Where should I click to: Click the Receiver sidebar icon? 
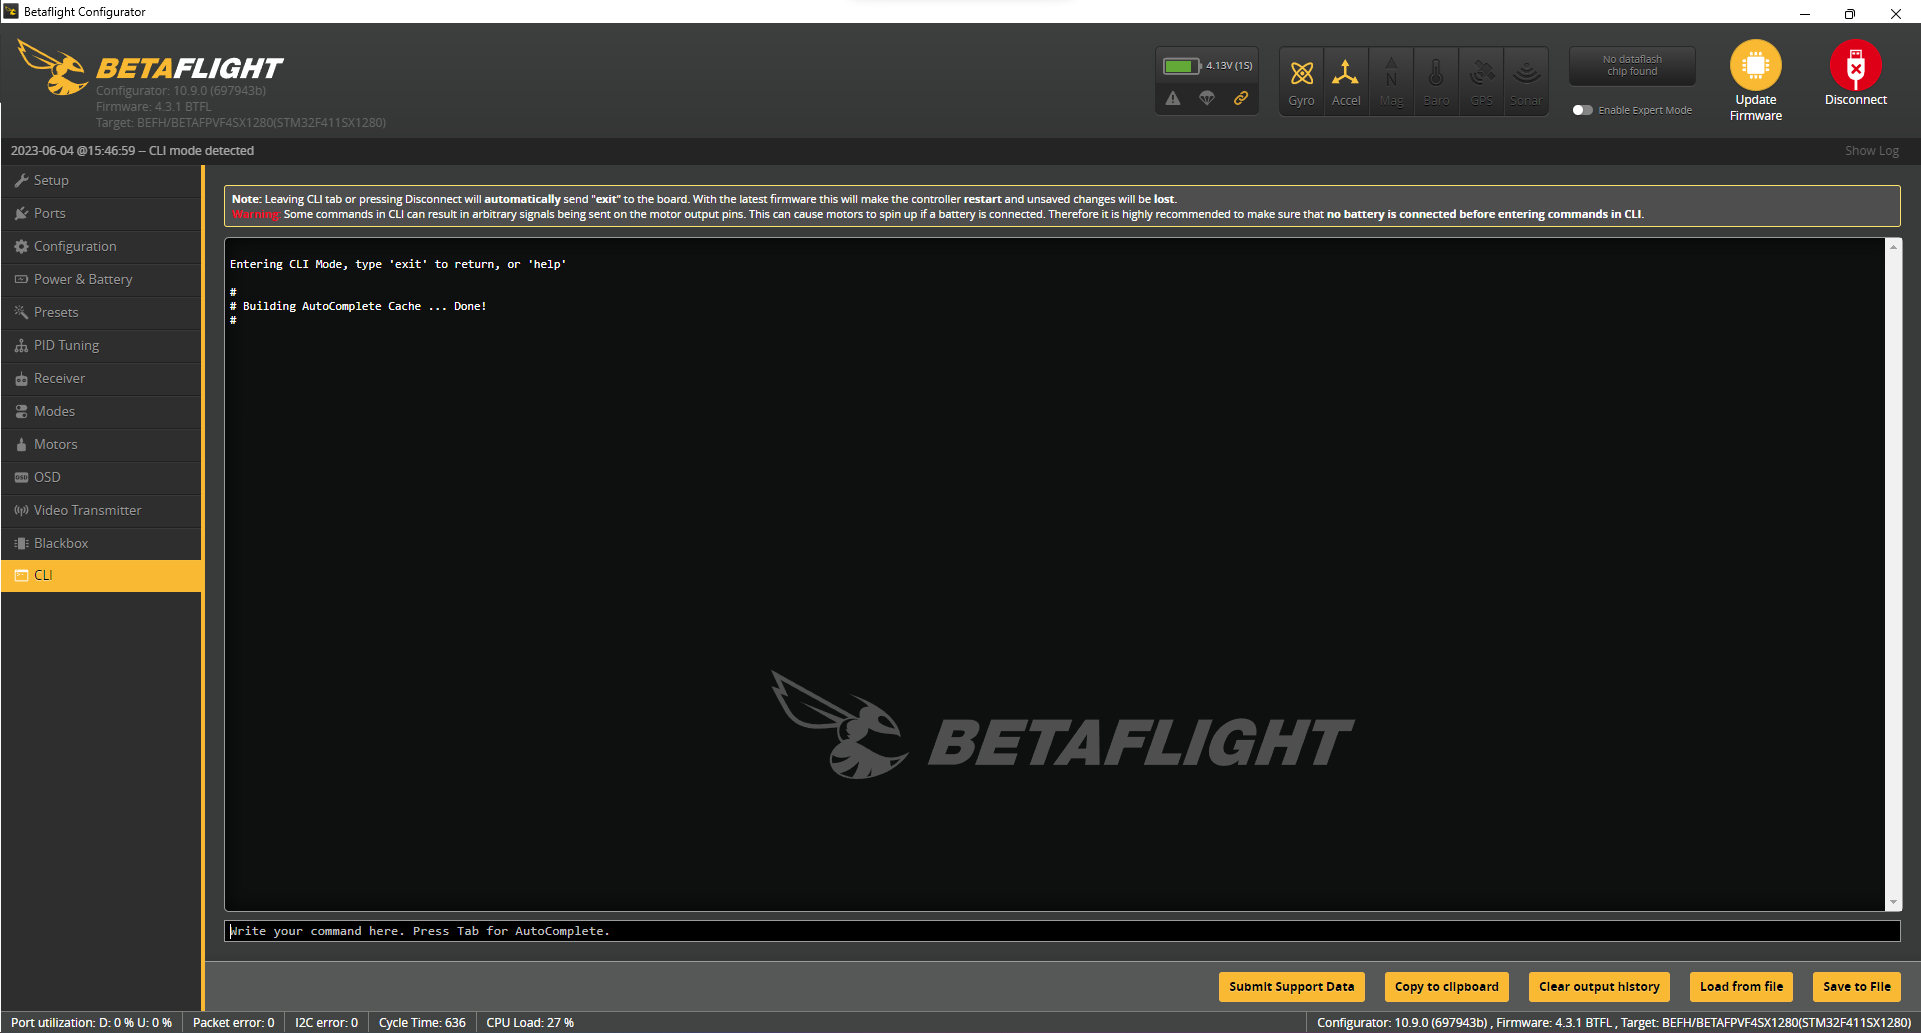21,378
